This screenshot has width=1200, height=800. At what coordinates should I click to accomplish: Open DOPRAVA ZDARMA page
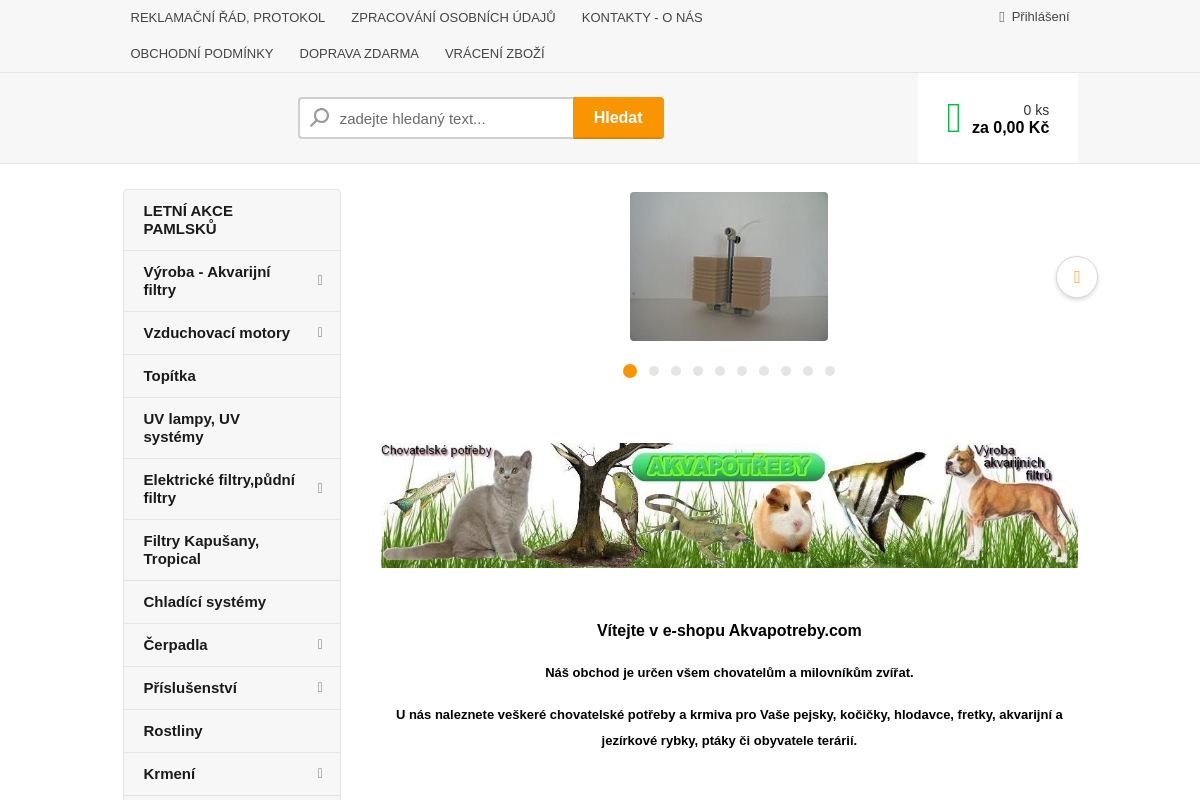(359, 53)
